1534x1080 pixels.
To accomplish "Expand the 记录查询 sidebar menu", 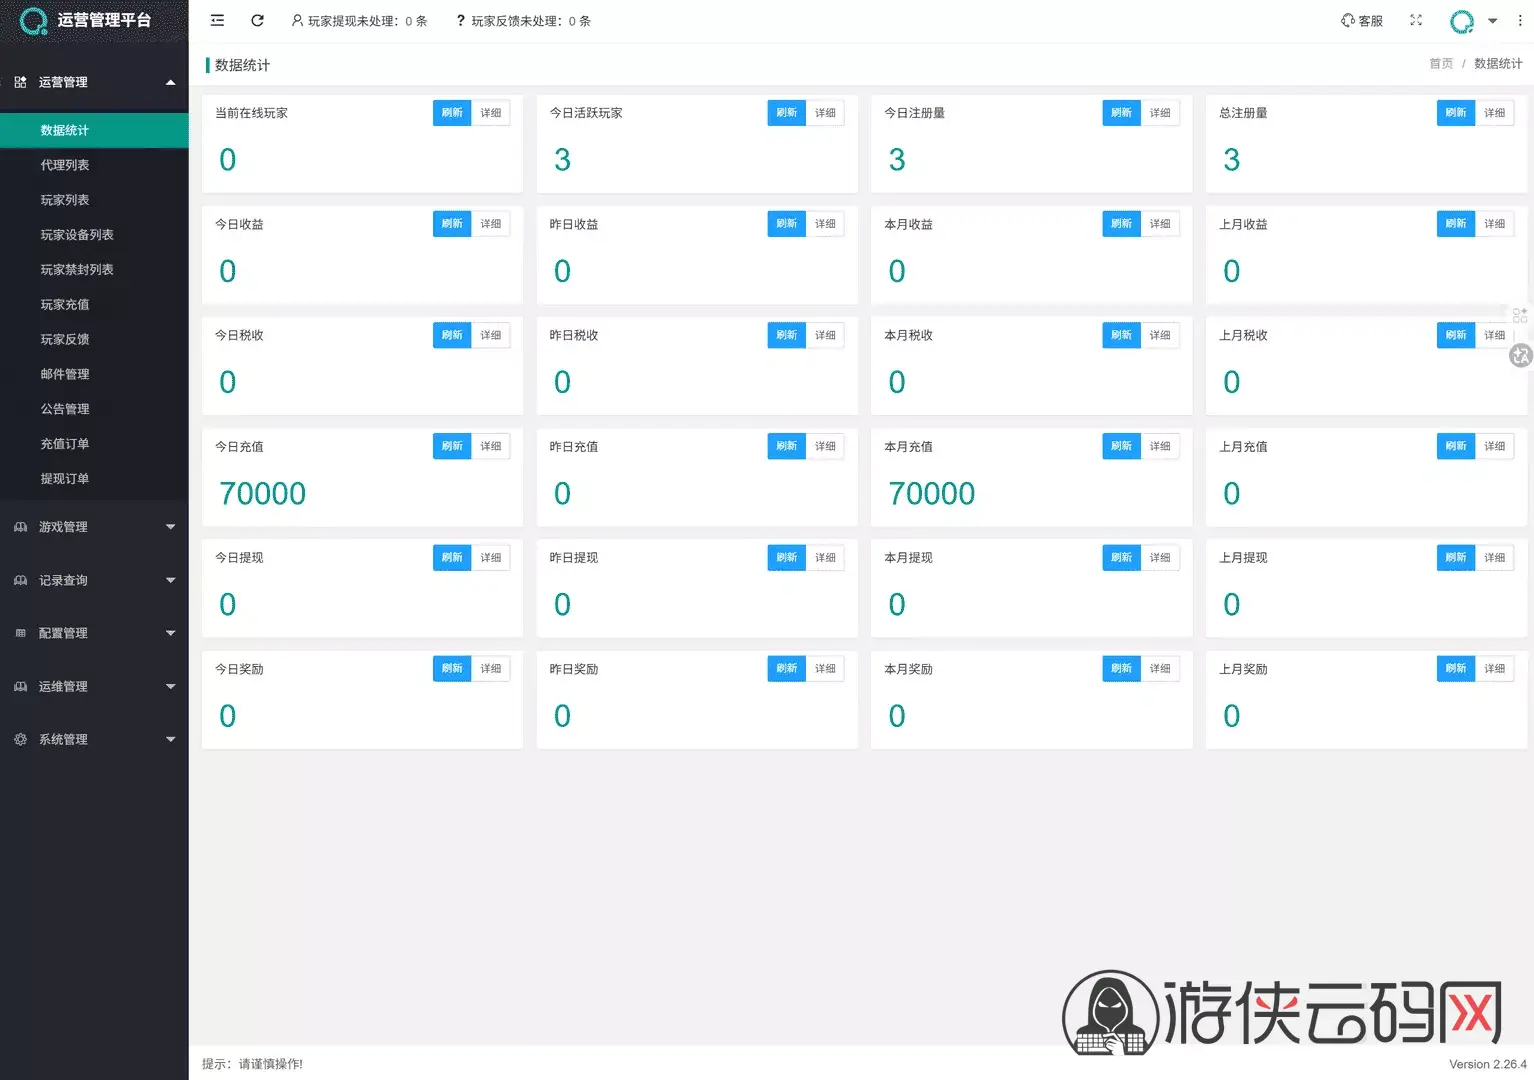I will tap(94, 580).
